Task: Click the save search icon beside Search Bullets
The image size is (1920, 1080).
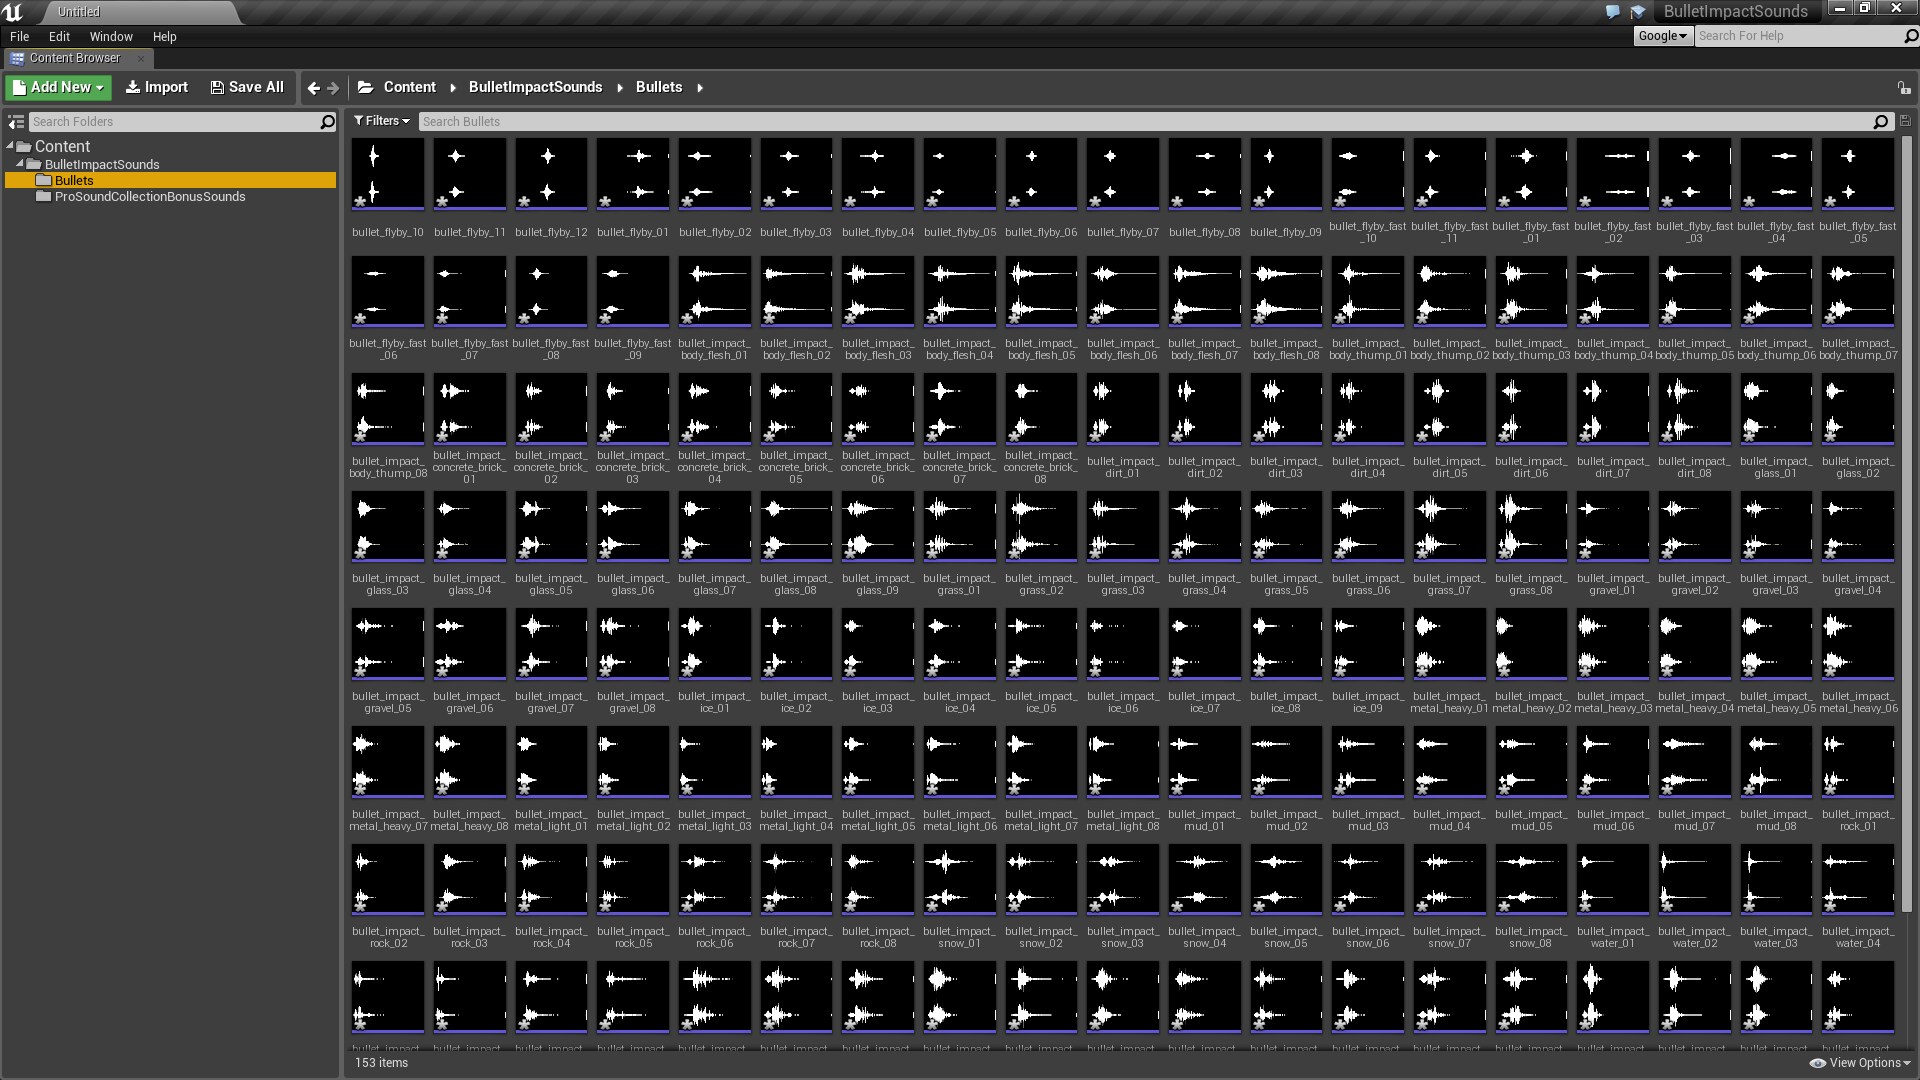Action: coord(1906,121)
